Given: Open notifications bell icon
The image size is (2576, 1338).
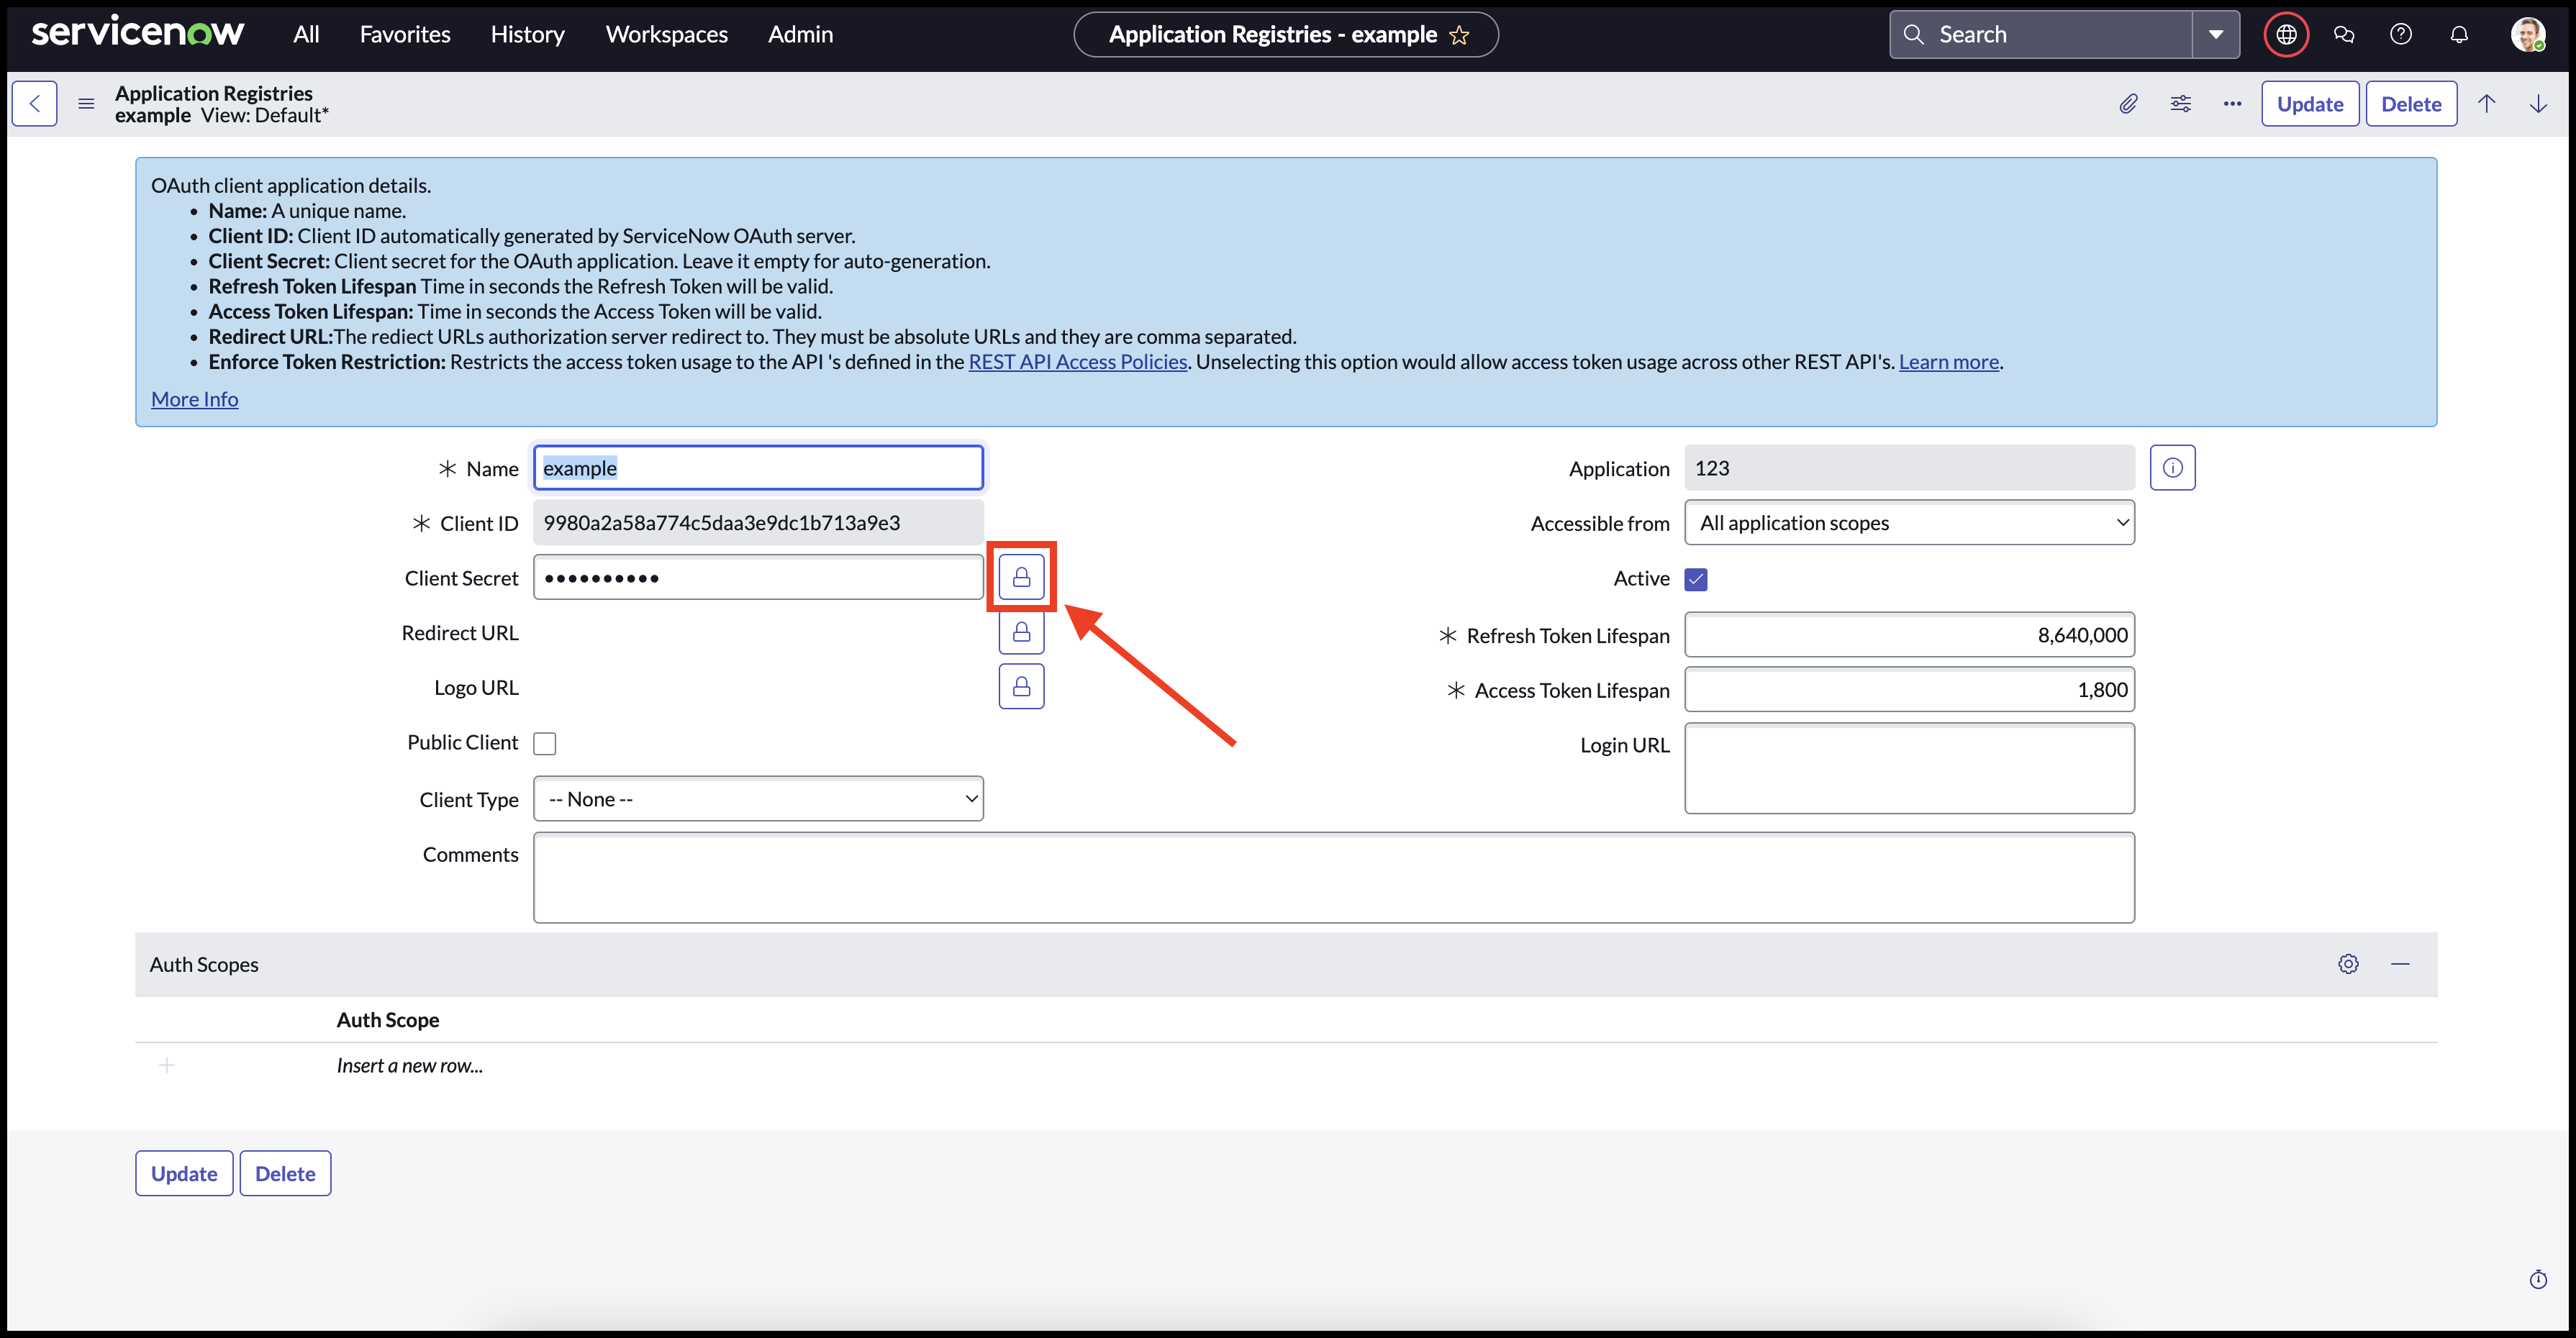Looking at the screenshot, I should click(x=2459, y=35).
